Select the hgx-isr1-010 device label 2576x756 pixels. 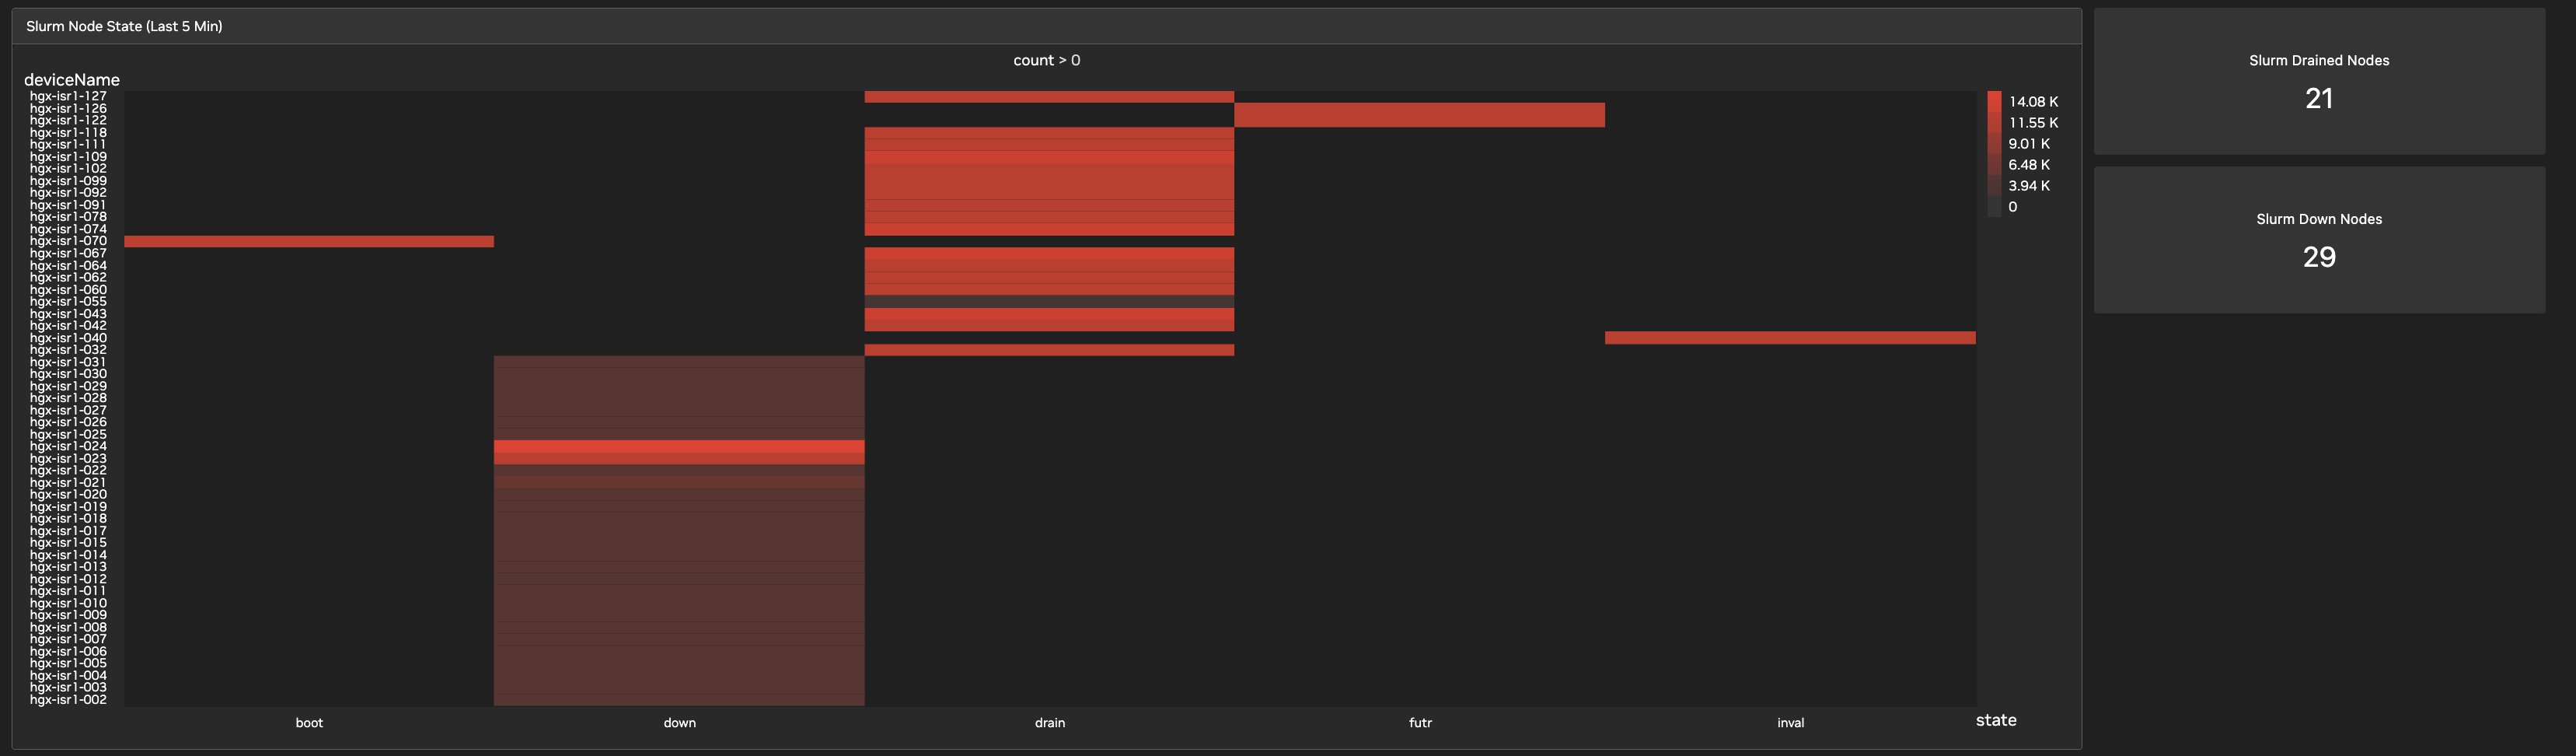(68, 603)
